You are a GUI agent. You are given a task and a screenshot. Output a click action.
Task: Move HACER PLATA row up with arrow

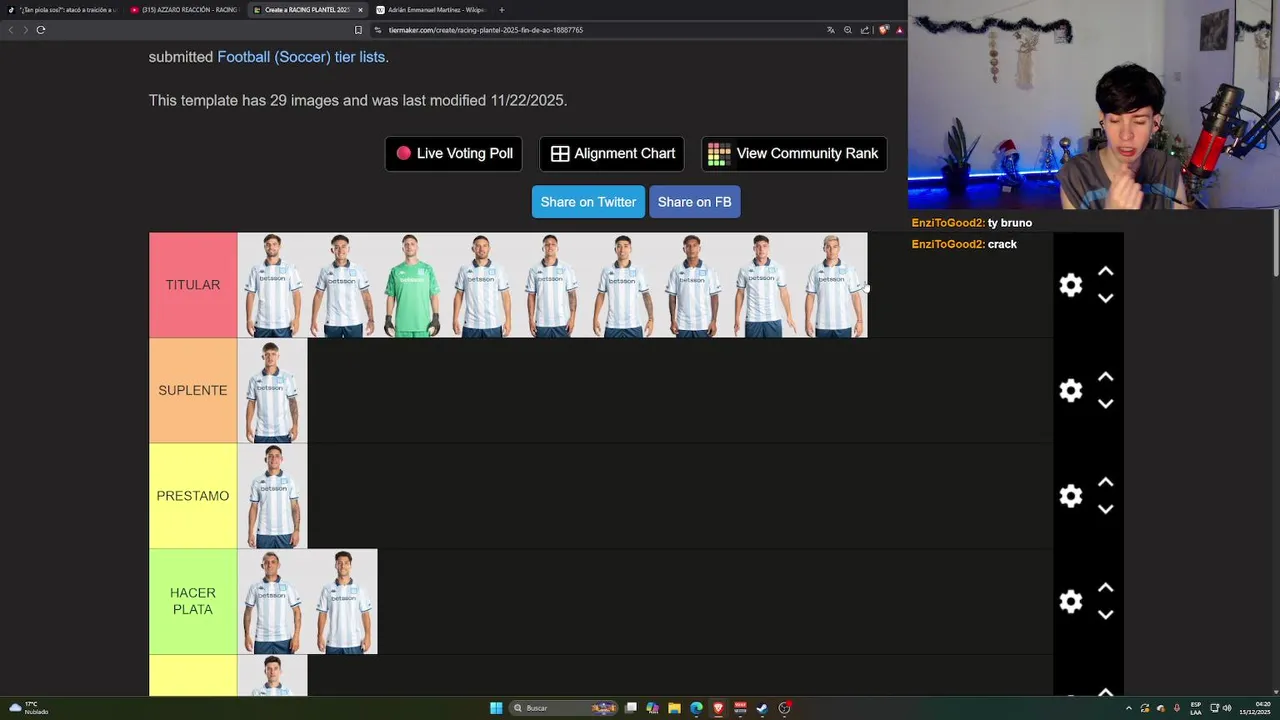point(1106,588)
